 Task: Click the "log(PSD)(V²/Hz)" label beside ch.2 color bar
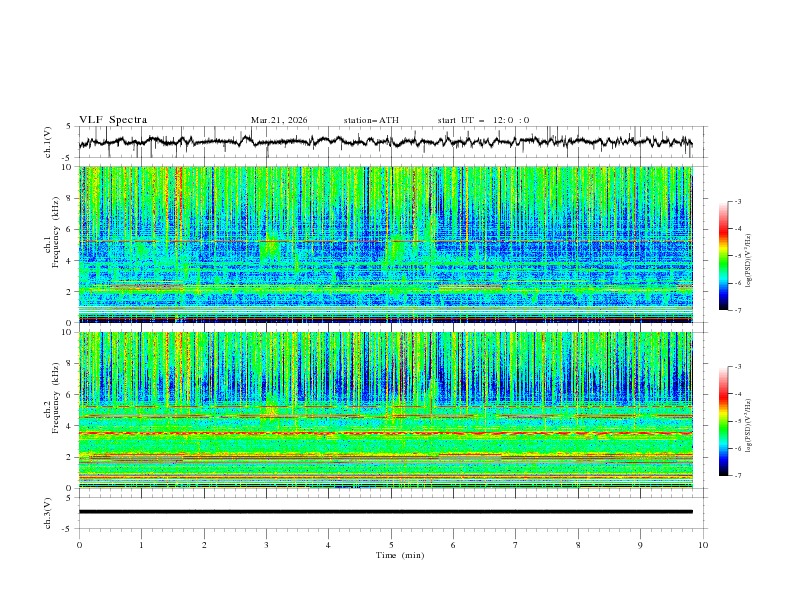pos(749,425)
